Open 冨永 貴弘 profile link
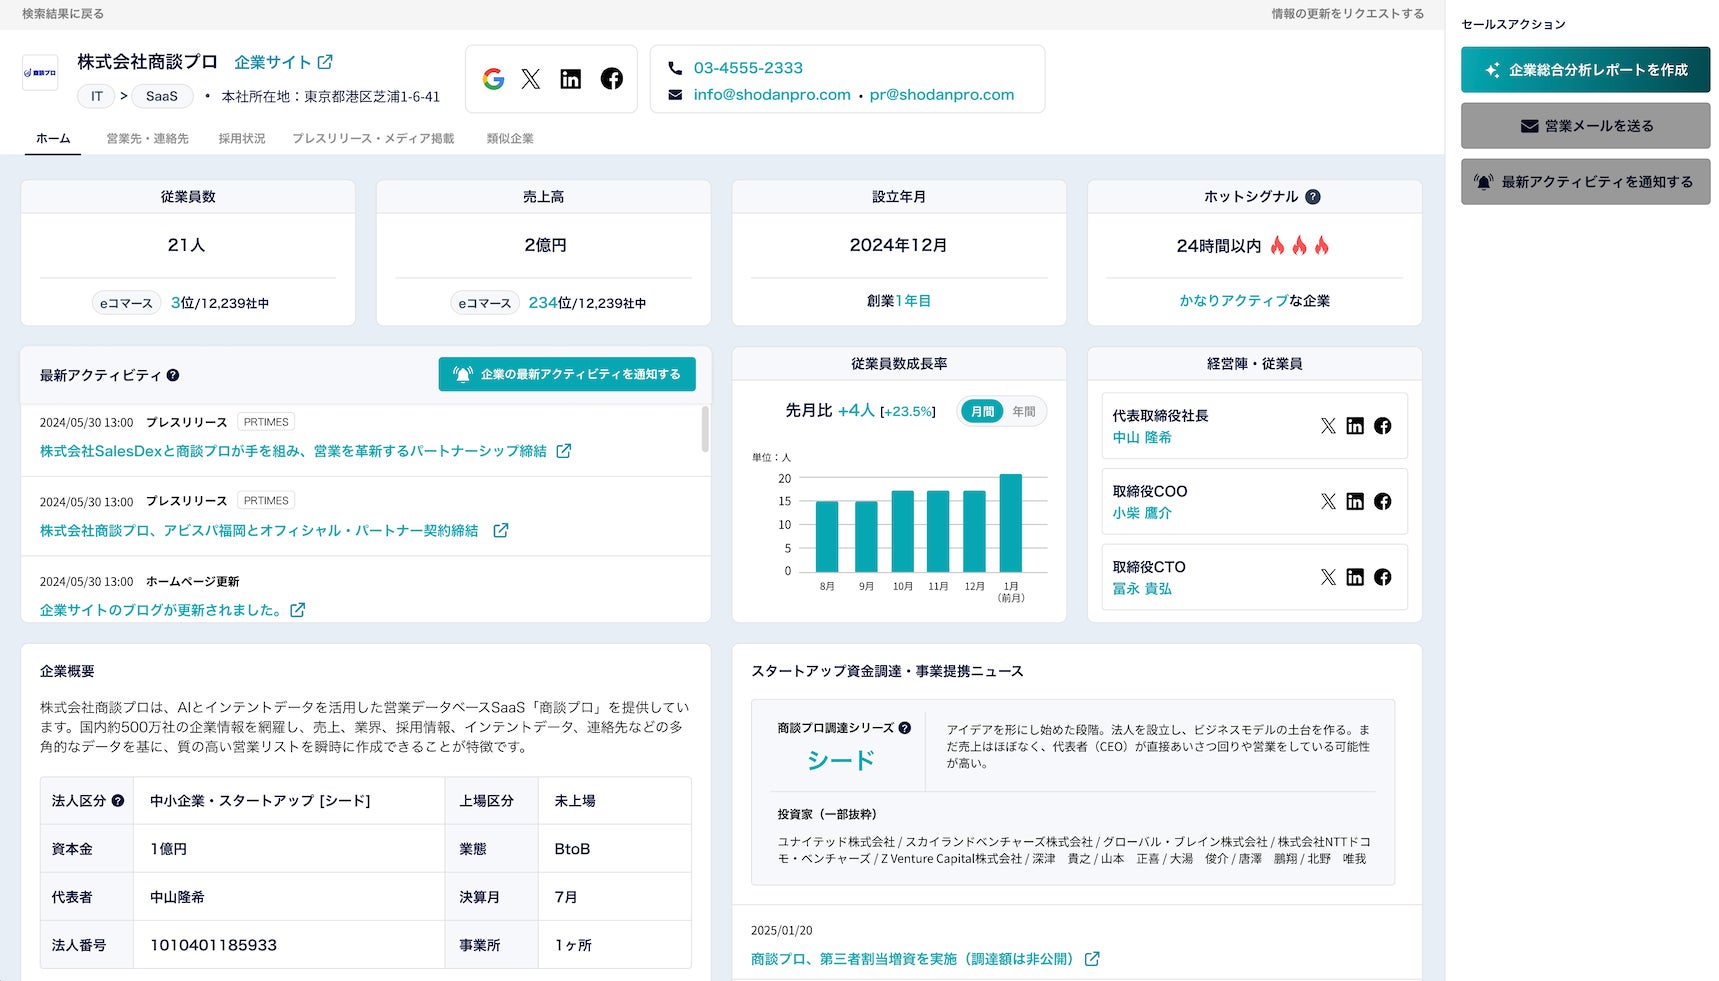The width and height of the screenshot is (1719, 981). [x=1142, y=589]
